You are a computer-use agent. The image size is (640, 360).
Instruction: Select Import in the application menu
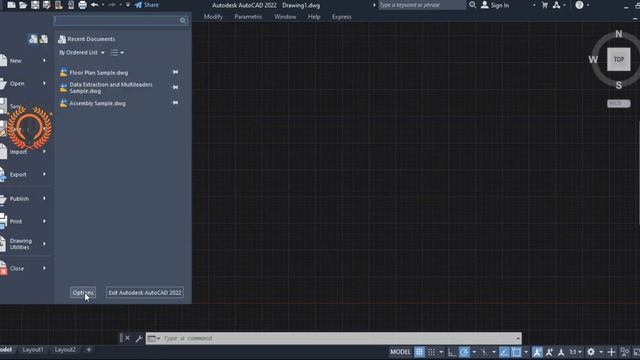click(19, 152)
